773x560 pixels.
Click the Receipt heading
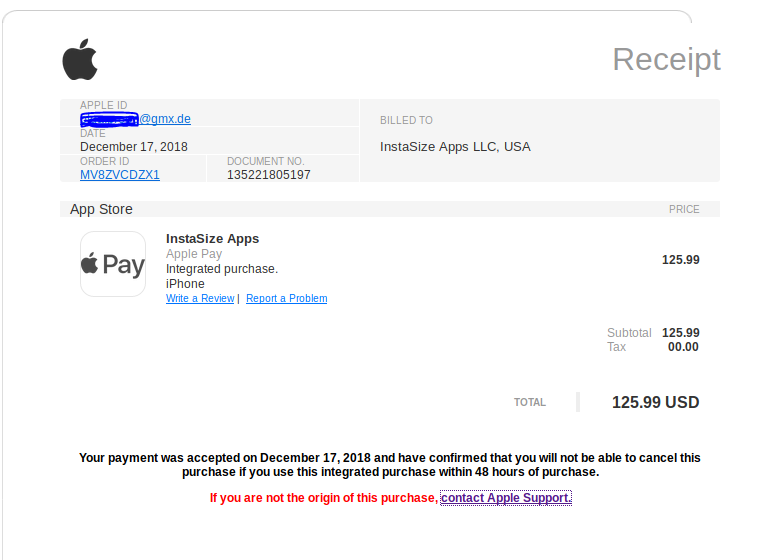(666, 60)
